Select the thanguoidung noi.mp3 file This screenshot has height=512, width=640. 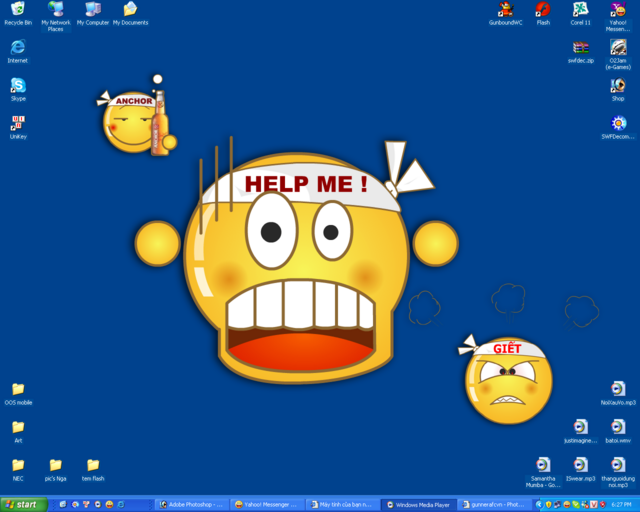pos(618,472)
